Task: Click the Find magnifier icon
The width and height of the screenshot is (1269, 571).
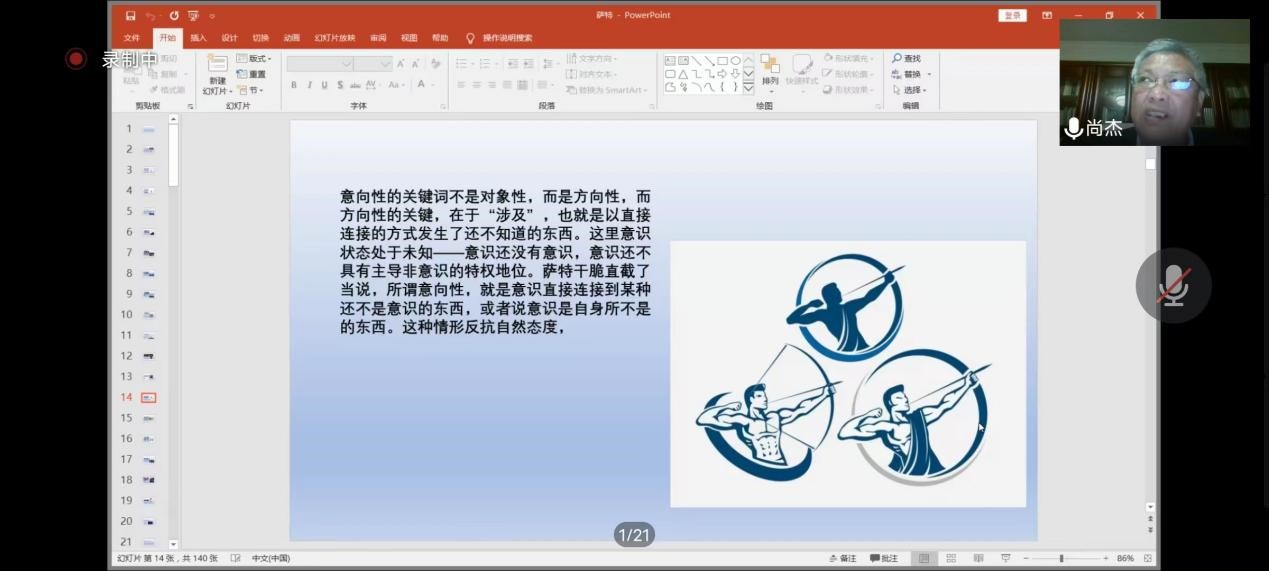Action: pos(897,59)
